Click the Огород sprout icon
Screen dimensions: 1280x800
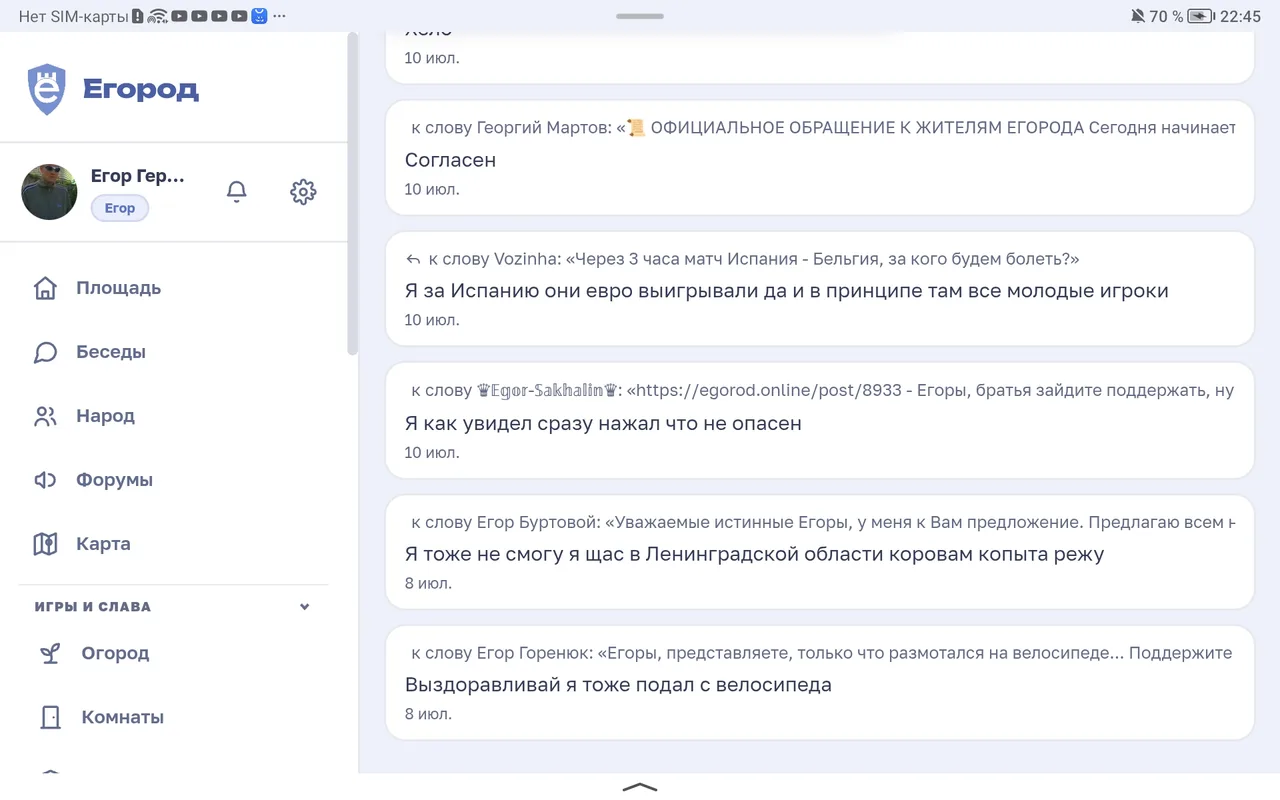point(50,653)
